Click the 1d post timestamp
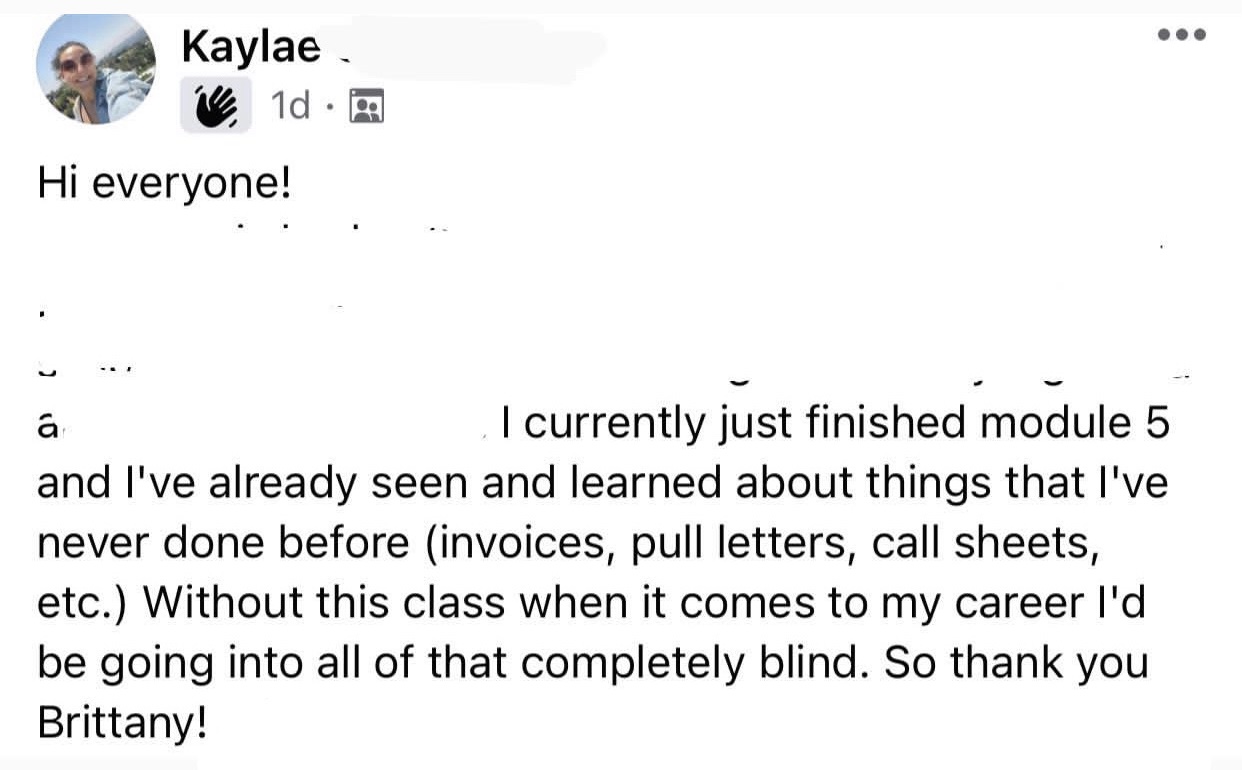 point(290,106)
